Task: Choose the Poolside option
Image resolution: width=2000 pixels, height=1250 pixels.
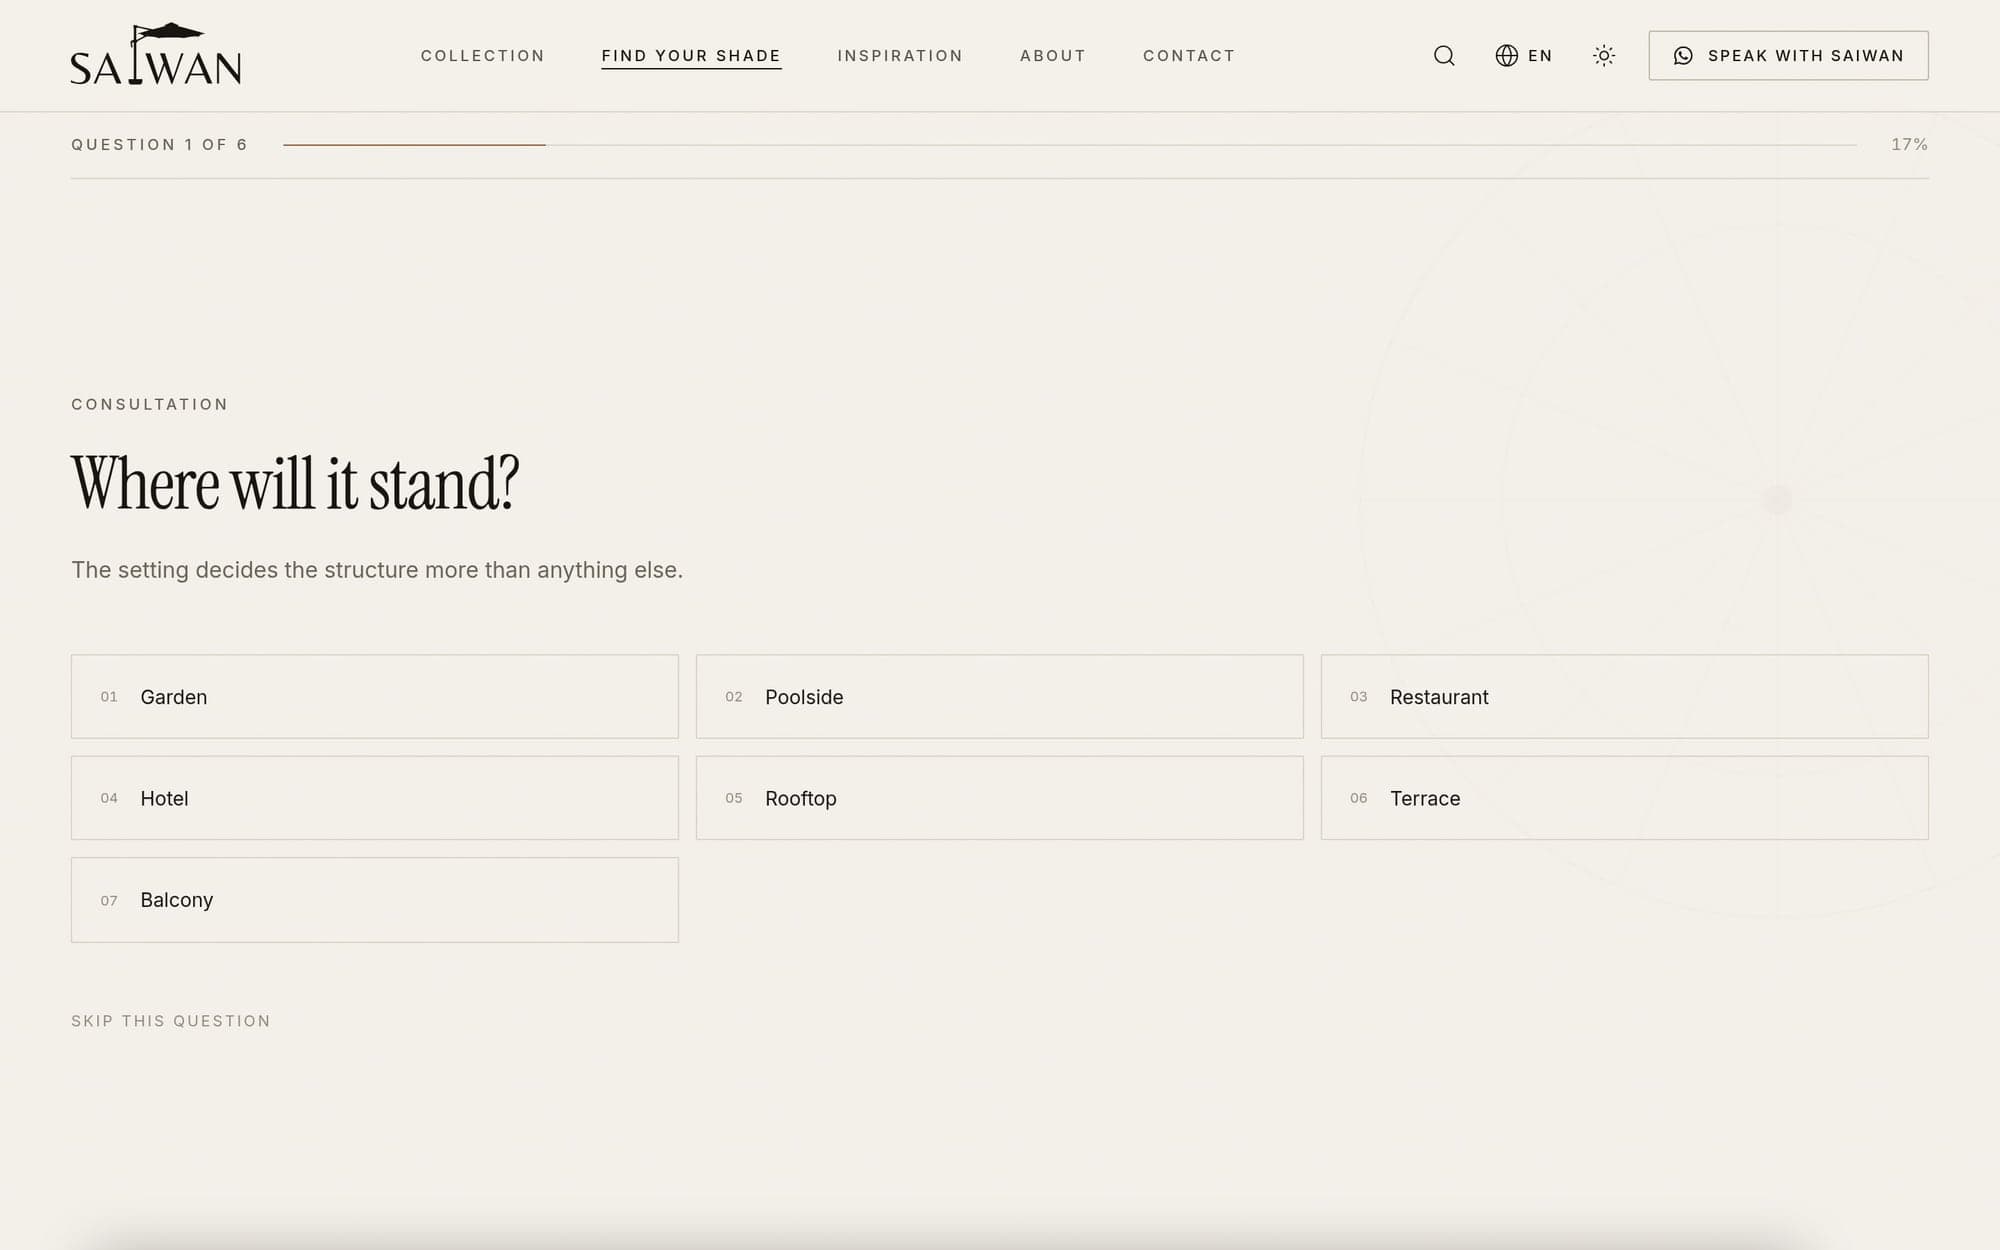Action: click(1000, 697)
